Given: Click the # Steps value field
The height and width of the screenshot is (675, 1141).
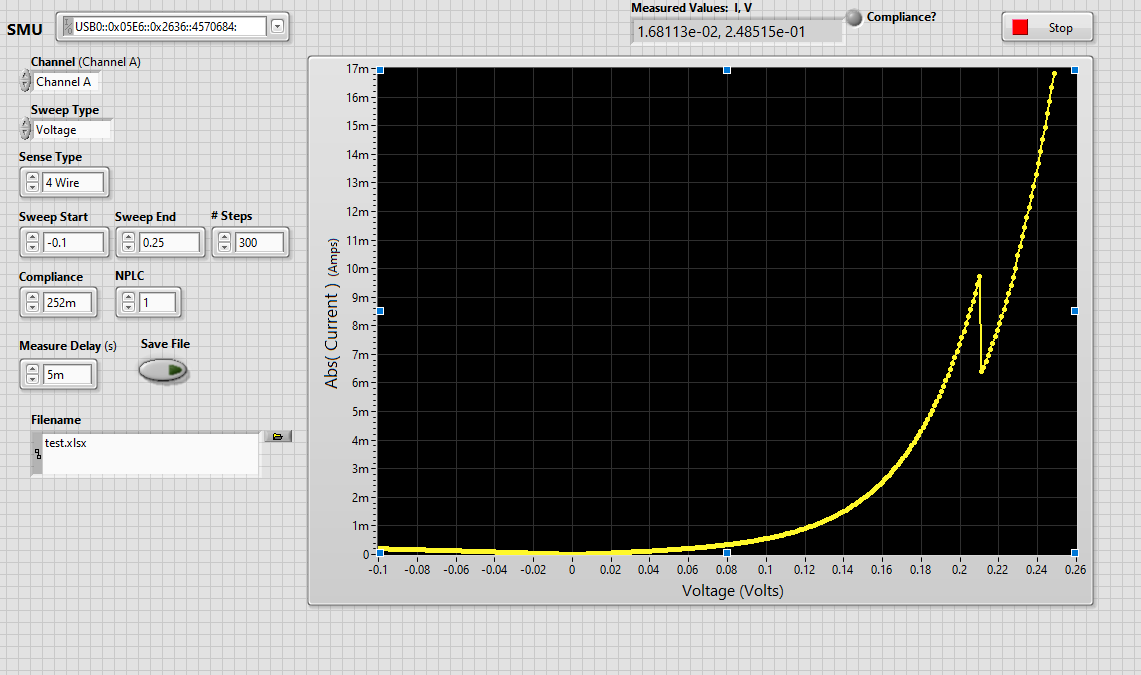Looking at the screenshot, I should click(258, 243).
